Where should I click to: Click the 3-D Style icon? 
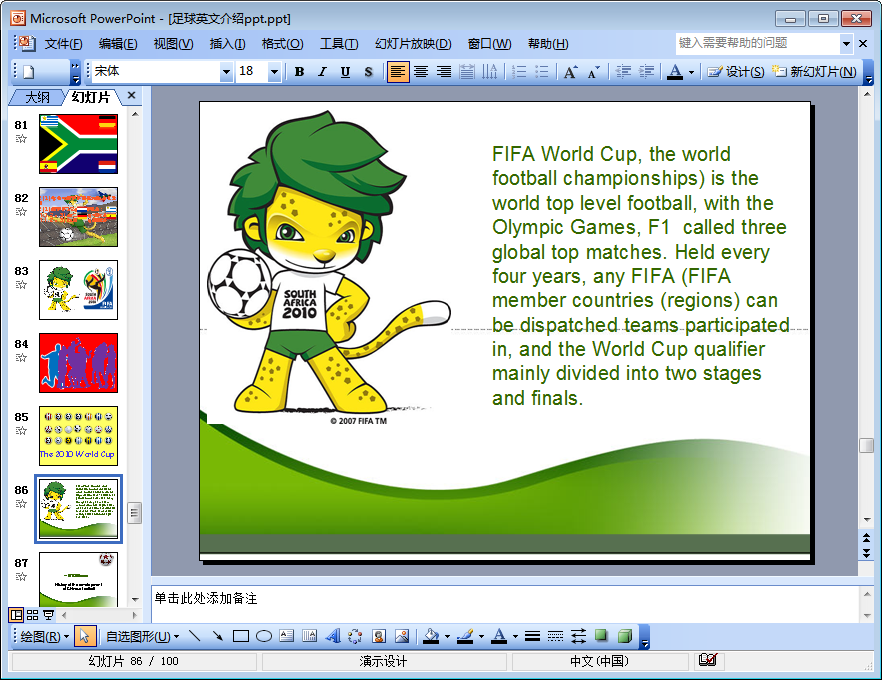click(x=624, y=636)
